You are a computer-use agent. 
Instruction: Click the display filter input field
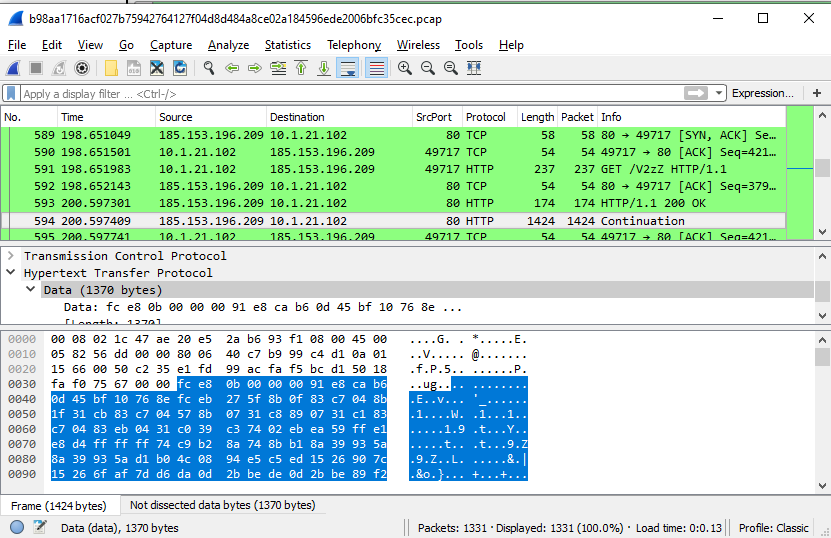(x=352, y=94)
